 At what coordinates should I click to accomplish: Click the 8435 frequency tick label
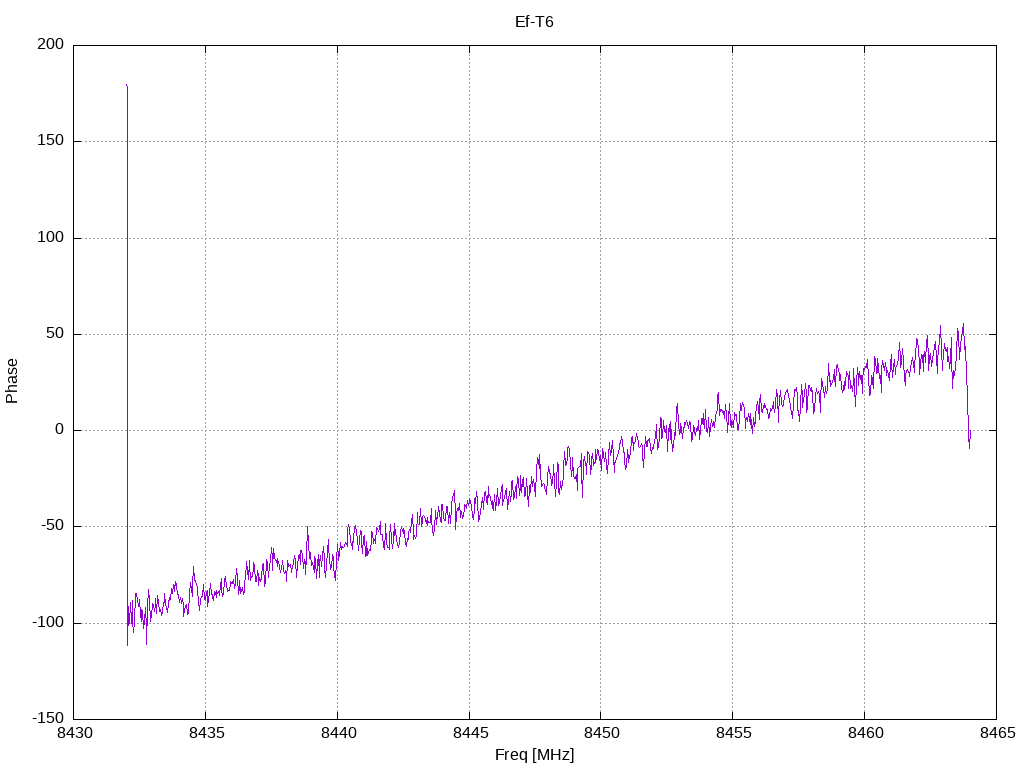click(205, 735)
